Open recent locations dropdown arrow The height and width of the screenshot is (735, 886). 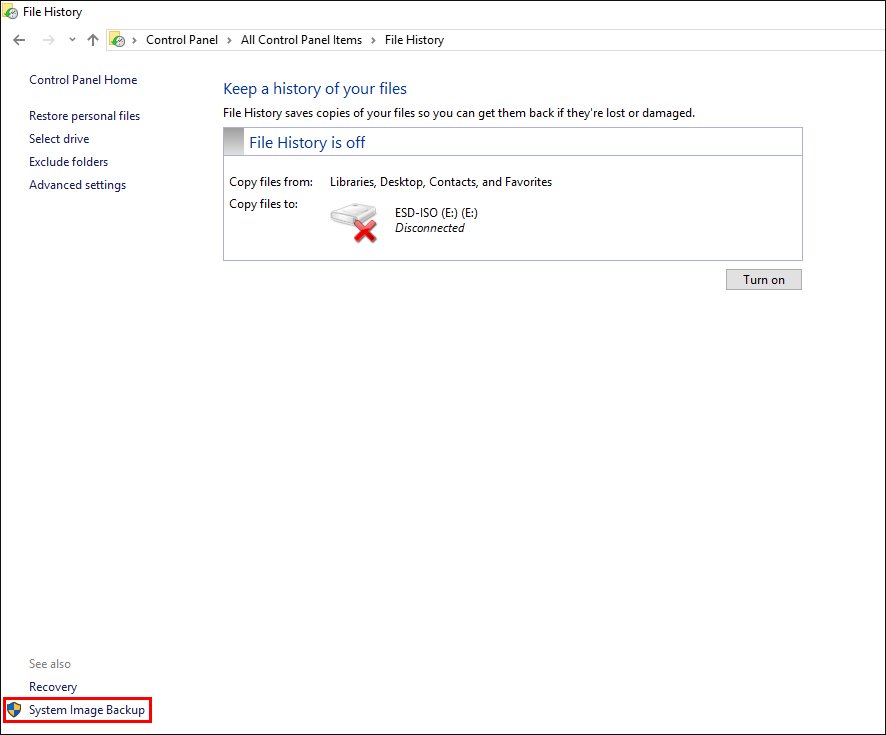click(x=72, y=40)
